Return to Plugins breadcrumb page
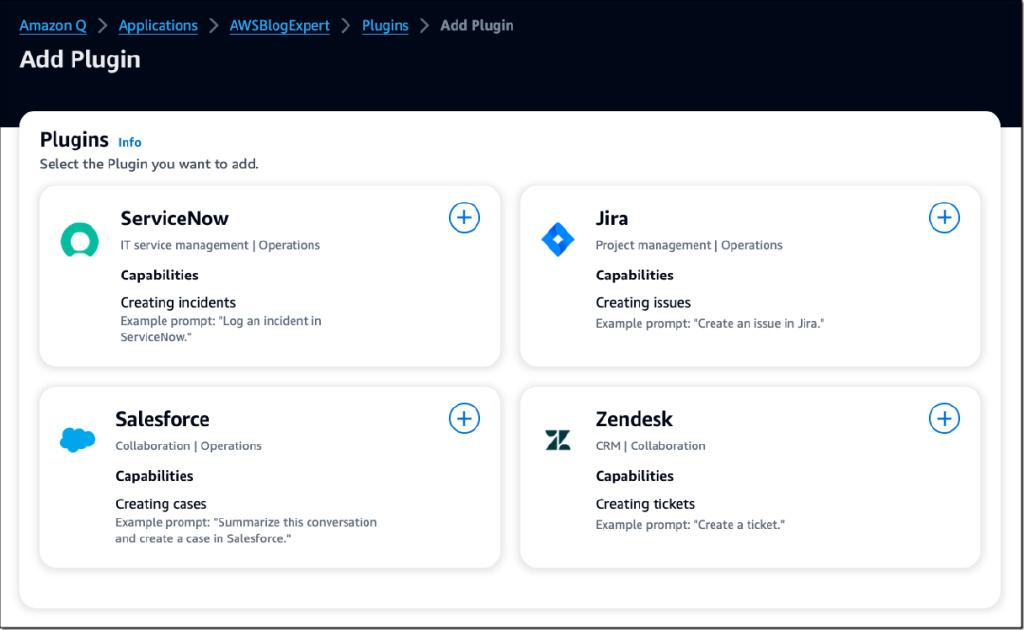Image resolution: width=1024 pixels, height=630 pixels. (385, 26)
